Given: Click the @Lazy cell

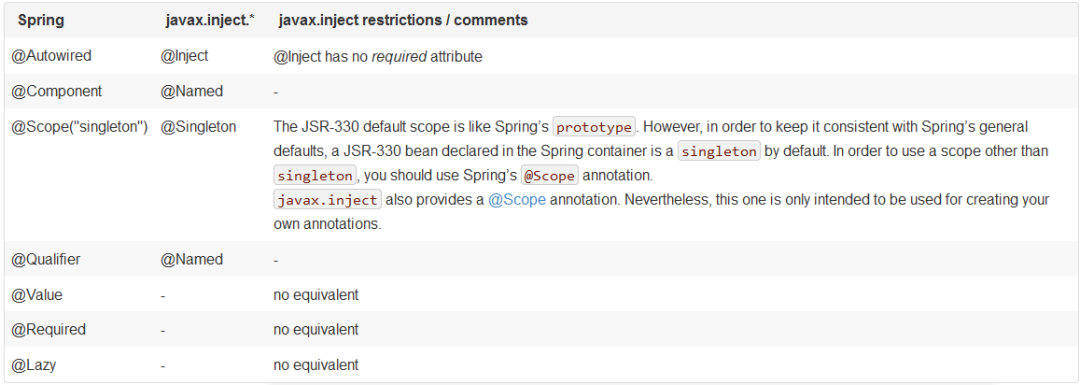Looking at the screenshot, I should coord(34,365).
